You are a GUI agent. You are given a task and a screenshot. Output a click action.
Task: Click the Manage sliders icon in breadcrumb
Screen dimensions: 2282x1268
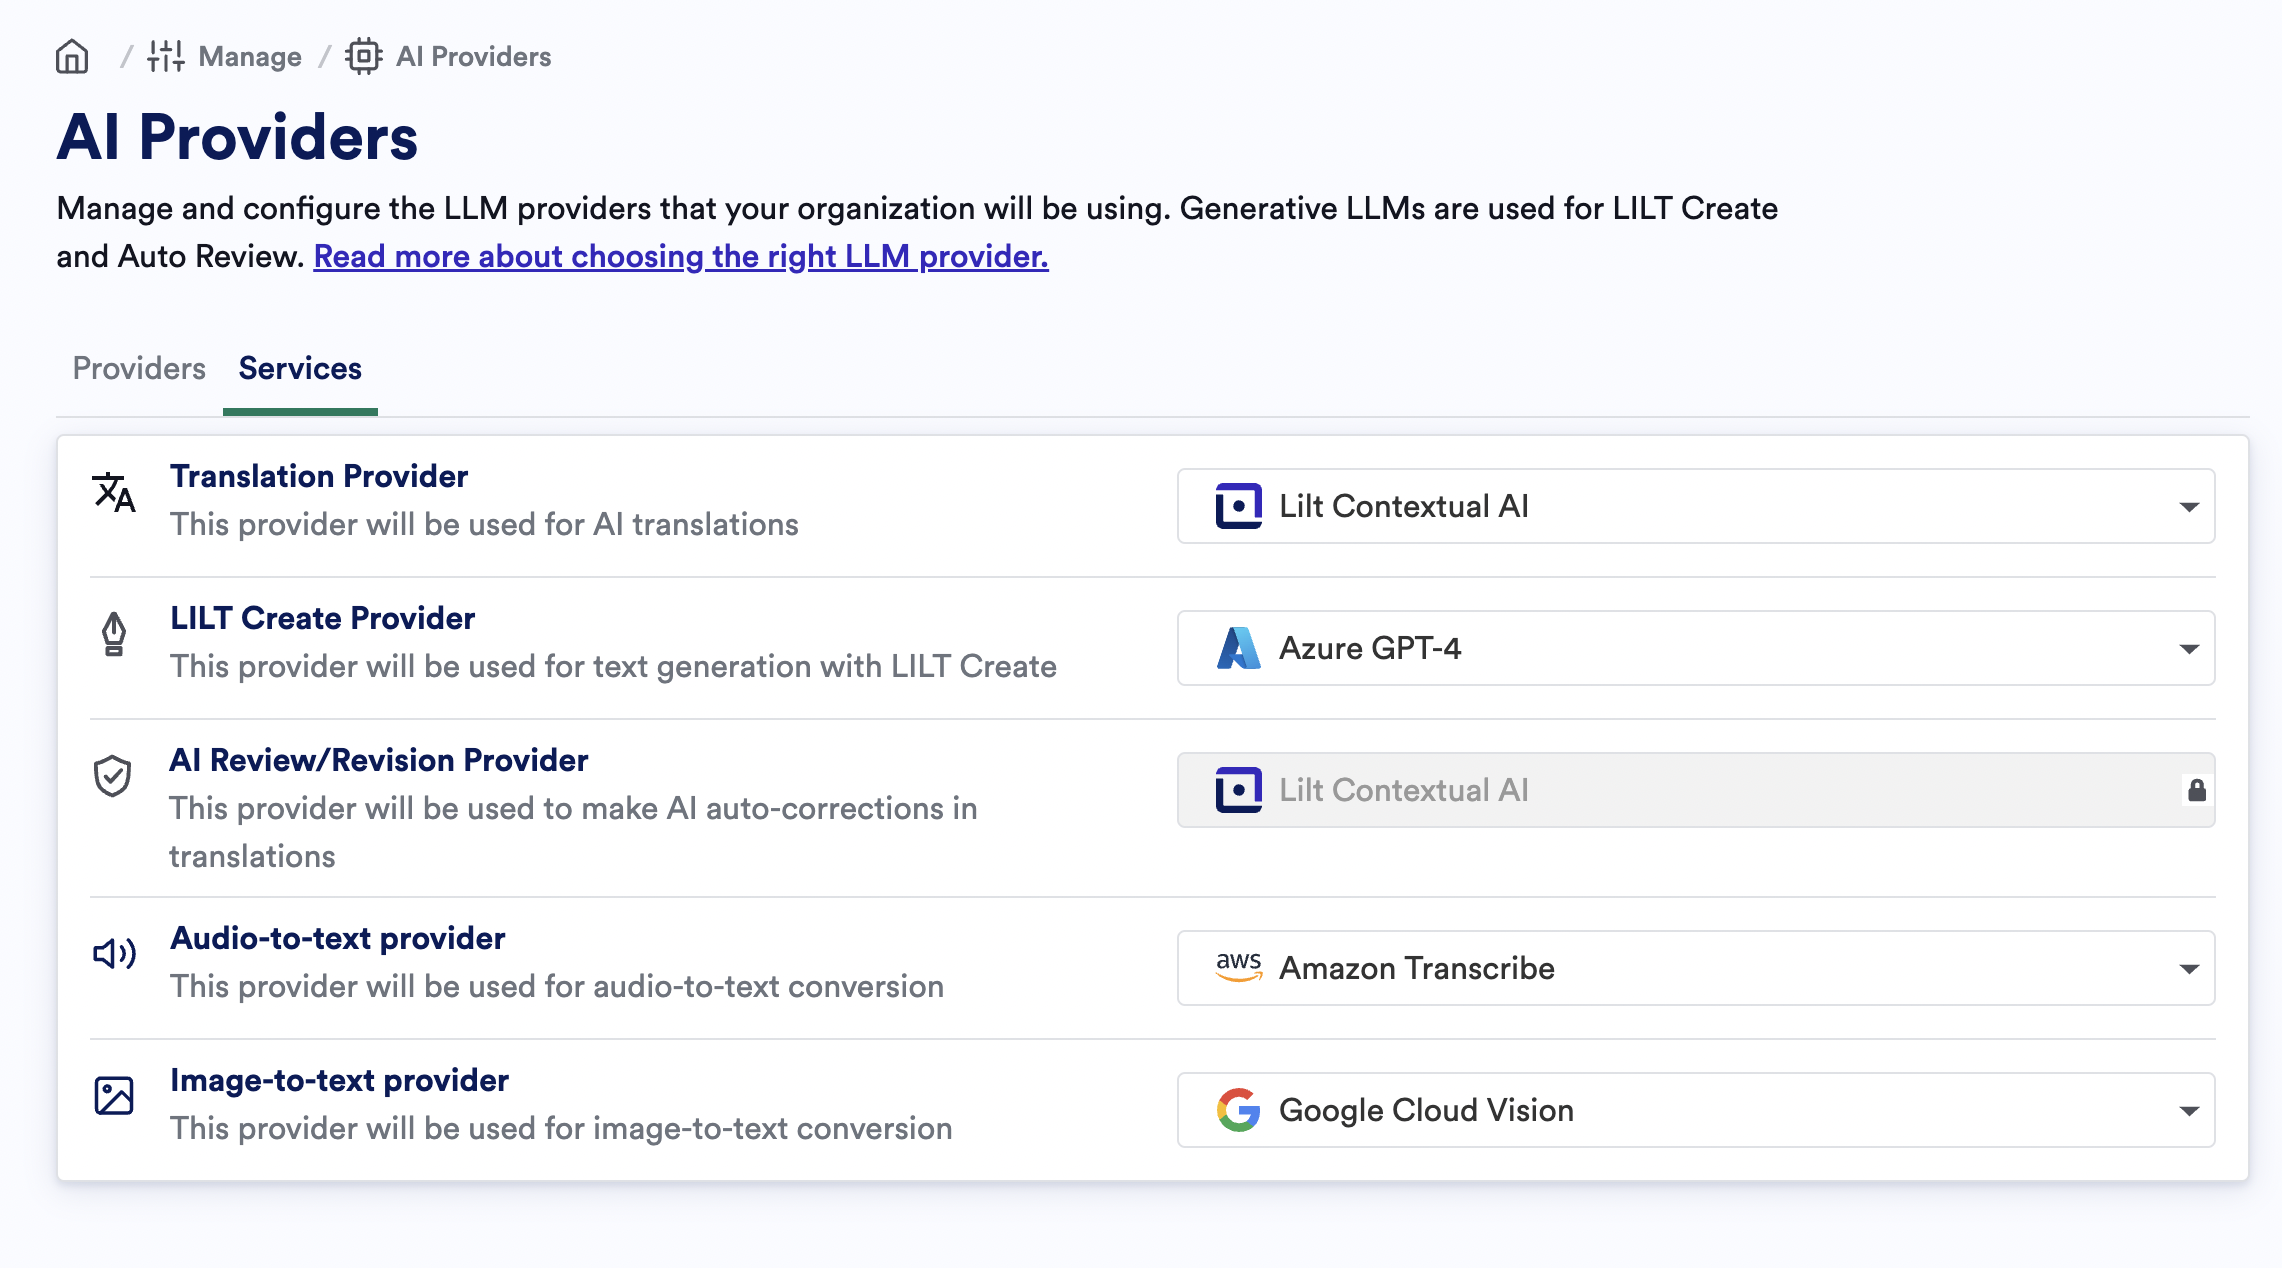(x=166, y=57)
